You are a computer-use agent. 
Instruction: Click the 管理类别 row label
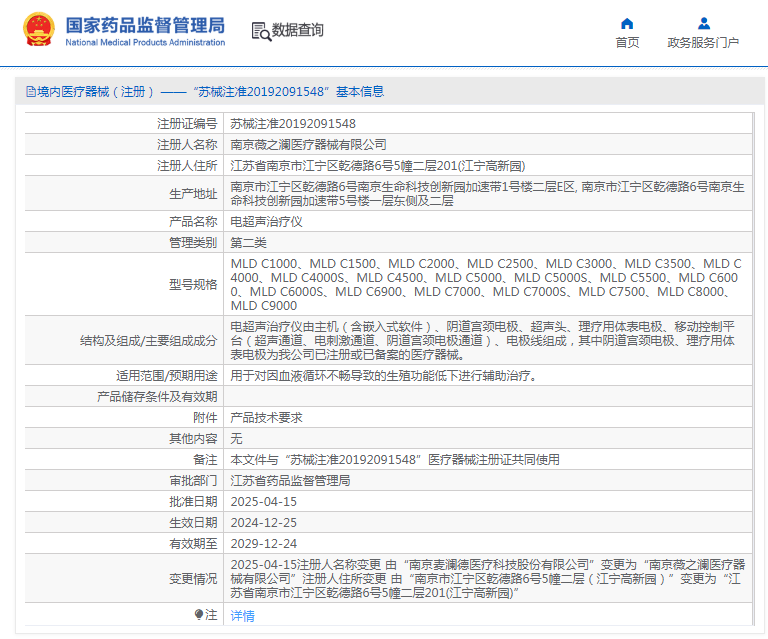(x=193, y=243)
